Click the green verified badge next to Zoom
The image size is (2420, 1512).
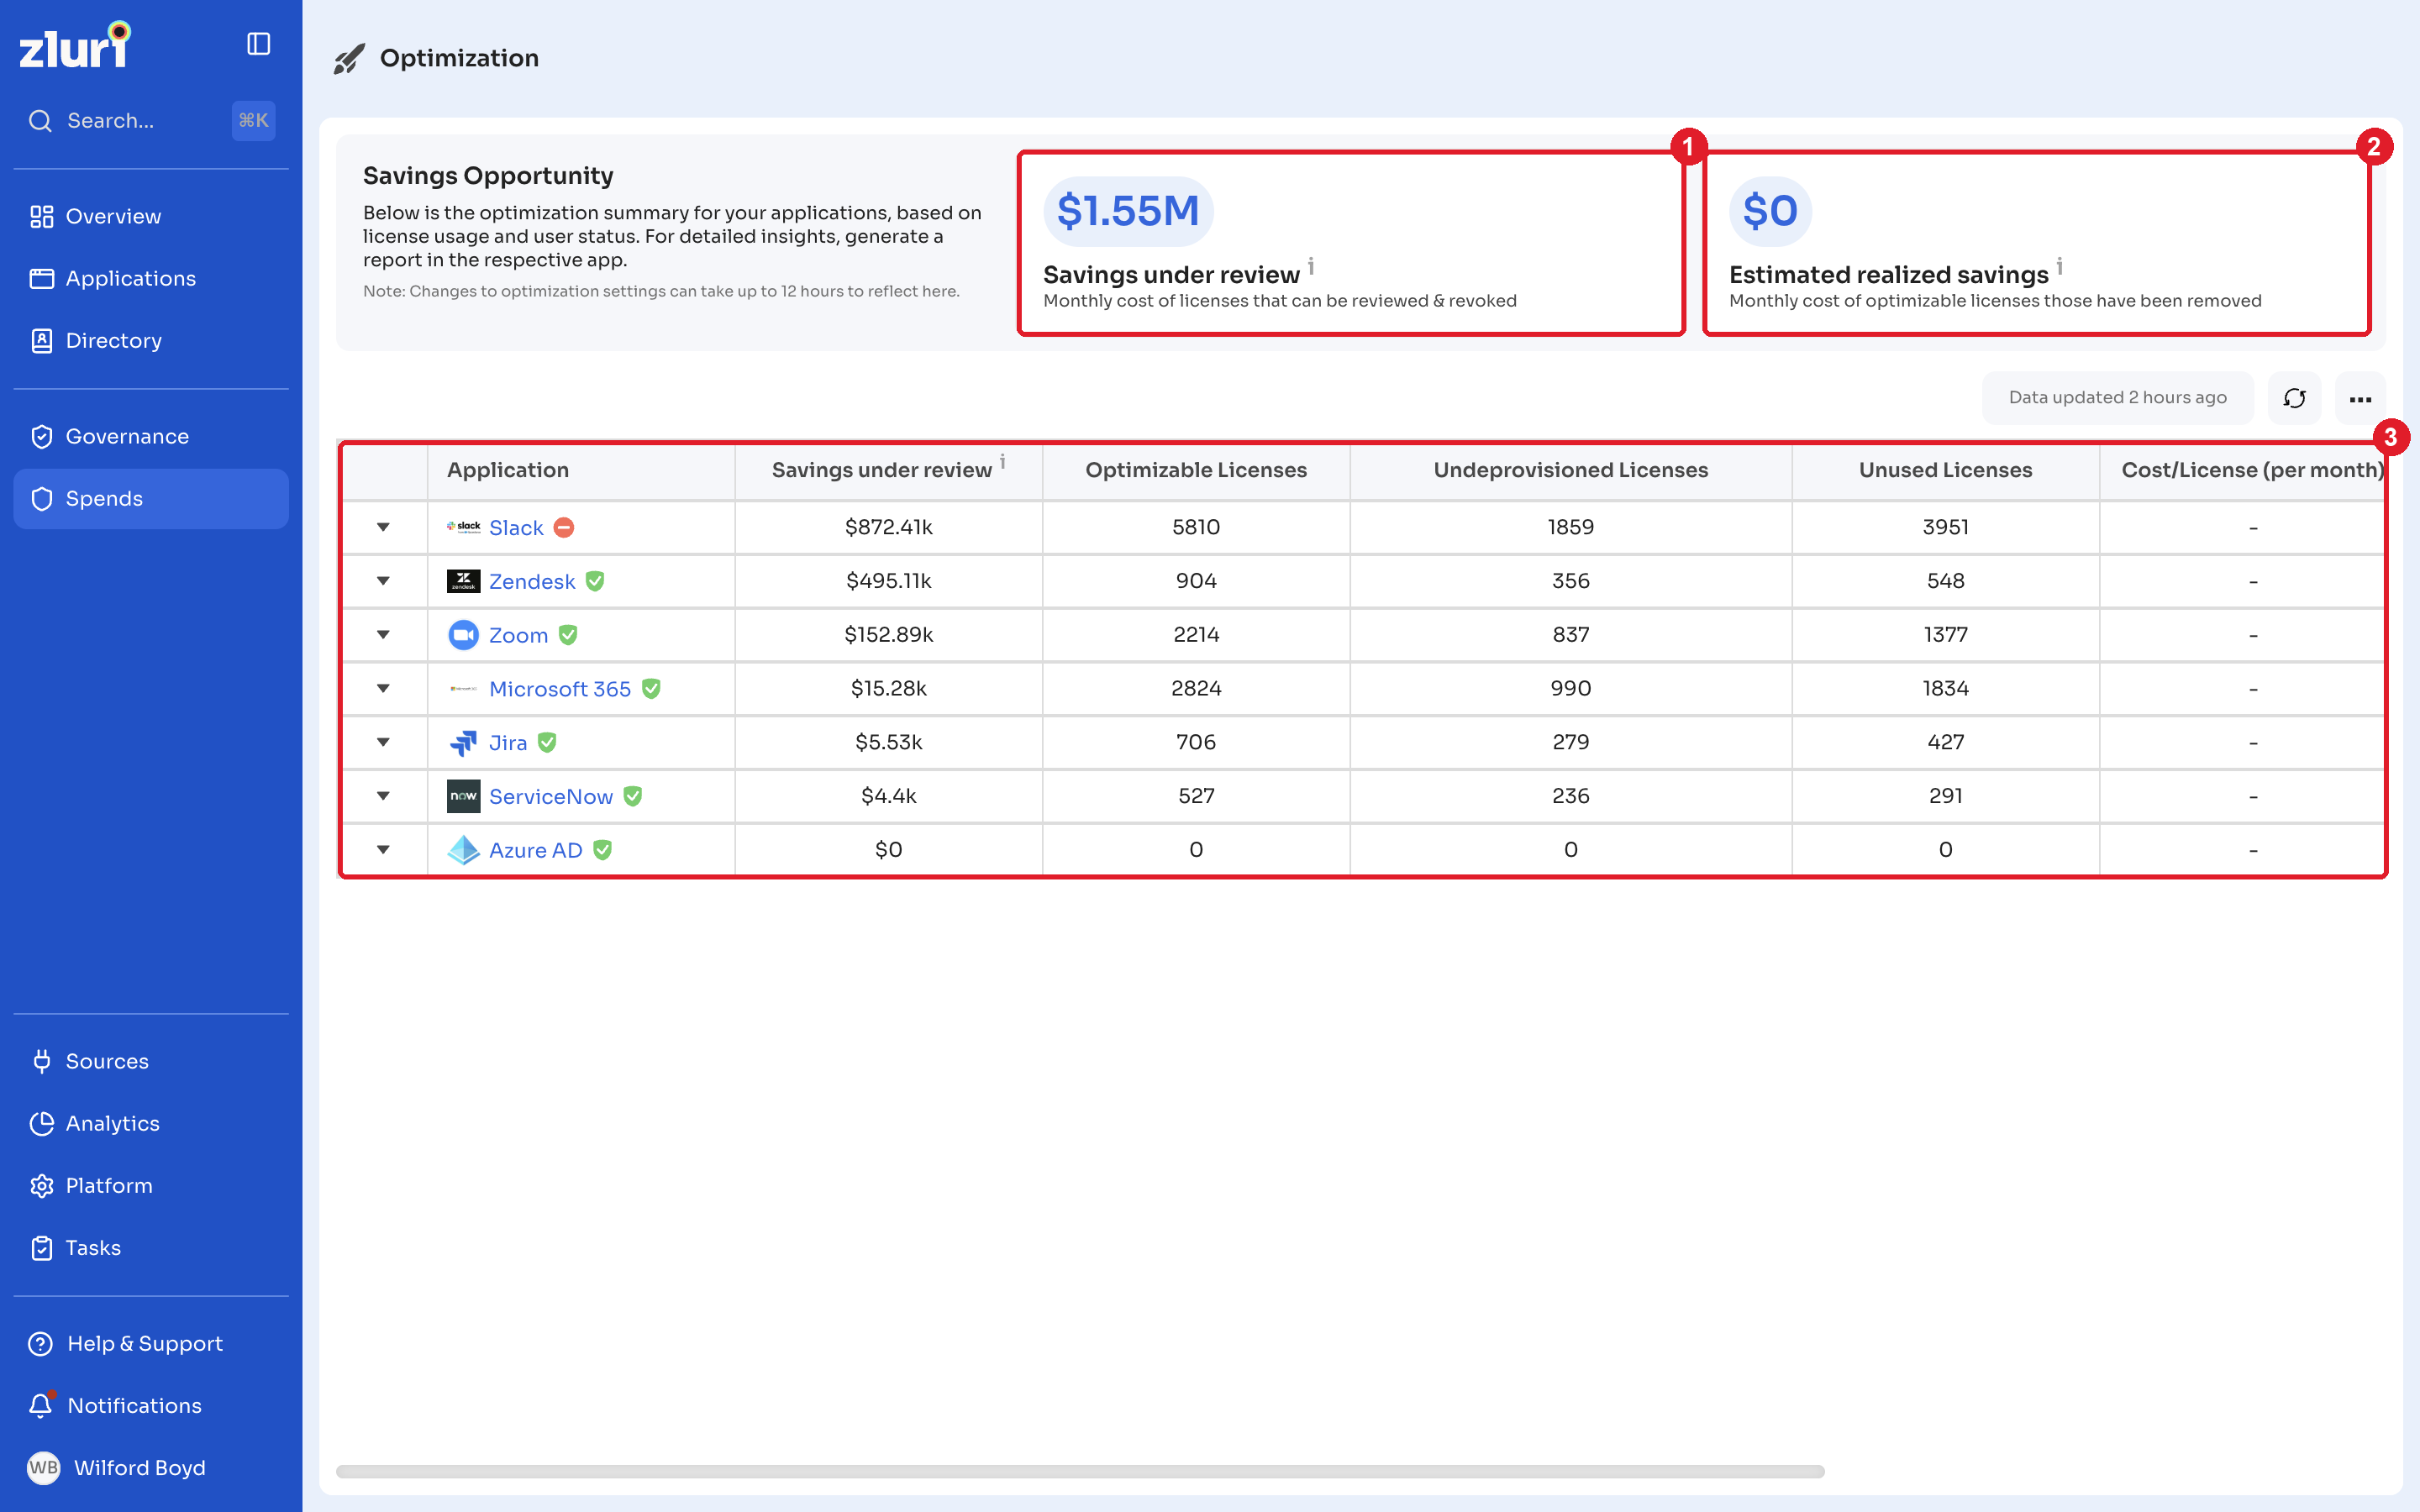click(568, 635)
